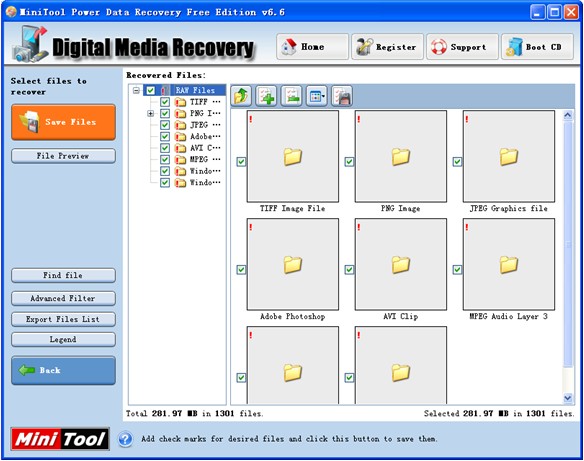Toggle the RAW Files root checkbox
Image resolution: width=584 pixels, height=461 pixels.
150,90
